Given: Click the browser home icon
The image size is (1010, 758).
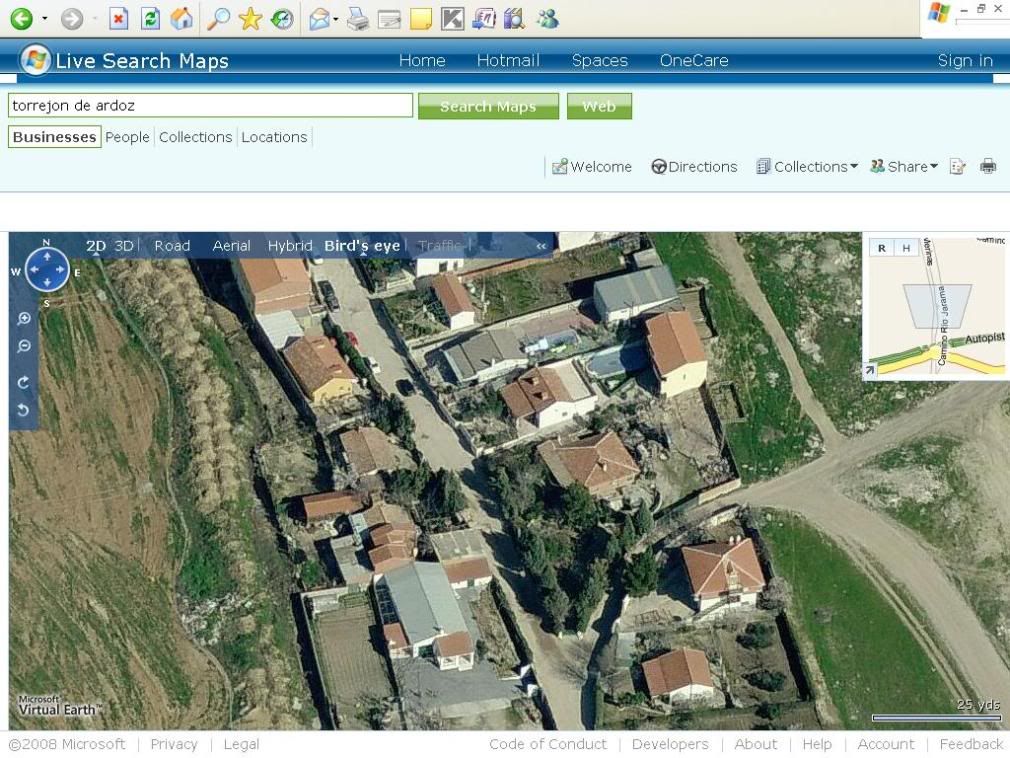Looking at the screenshot, I should coord(182,18).
